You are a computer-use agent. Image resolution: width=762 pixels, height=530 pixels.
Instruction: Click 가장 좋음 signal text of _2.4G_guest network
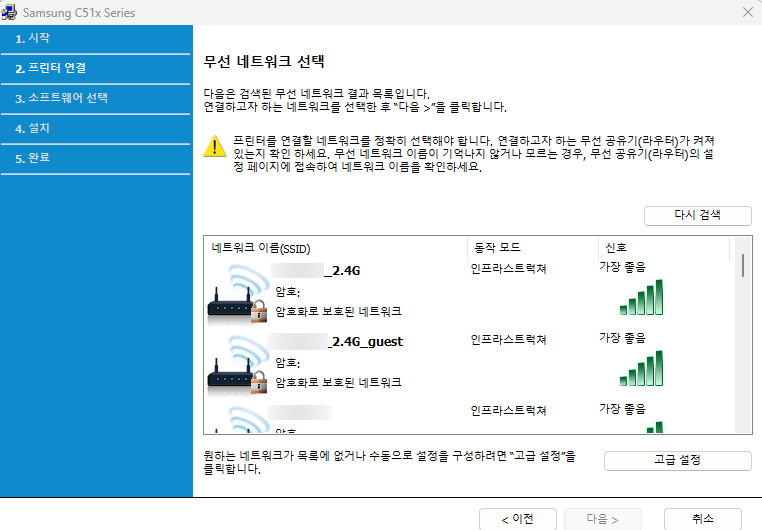tap(623, 338)
